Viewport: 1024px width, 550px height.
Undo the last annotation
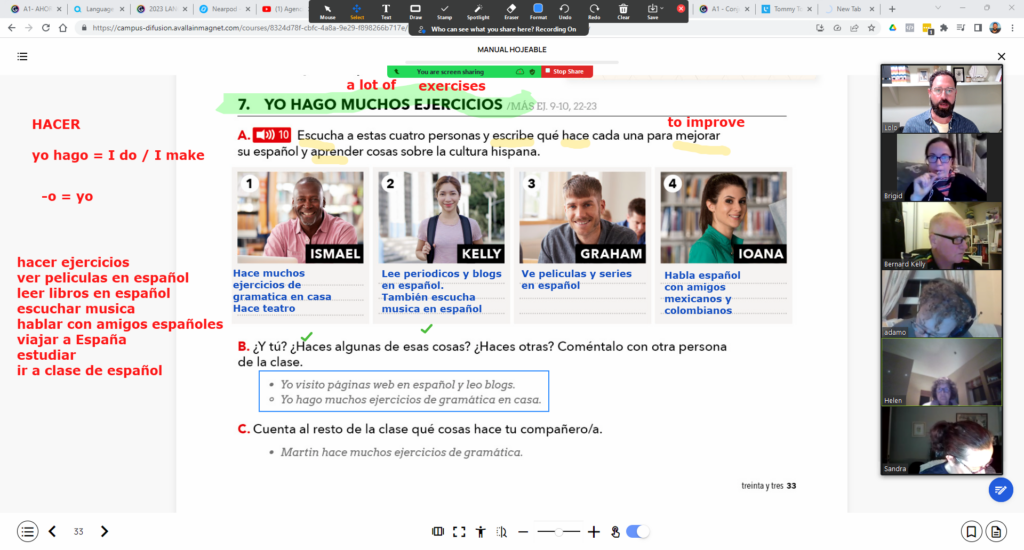(565, 11)
